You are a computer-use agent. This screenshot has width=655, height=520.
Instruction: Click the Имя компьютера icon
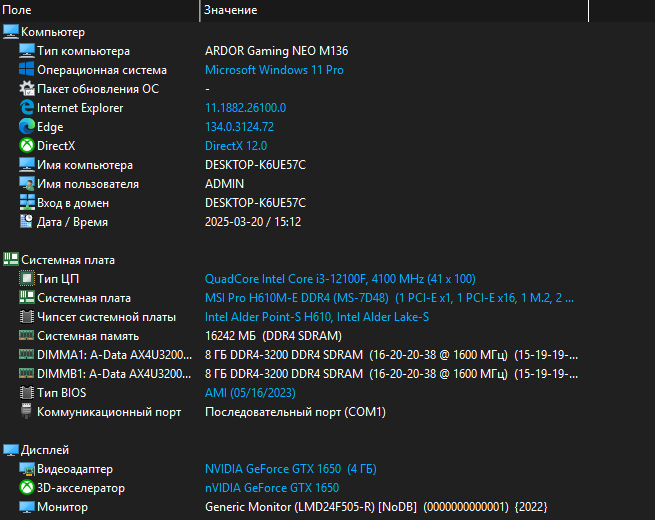tap(27, 165)
